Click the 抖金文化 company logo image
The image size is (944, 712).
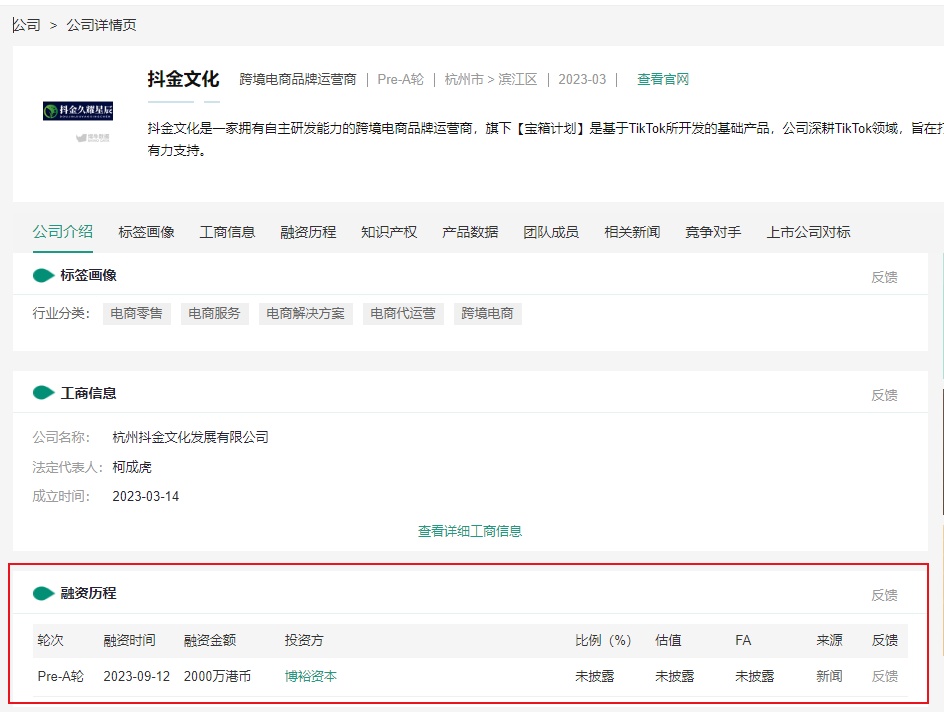[78, 111]
